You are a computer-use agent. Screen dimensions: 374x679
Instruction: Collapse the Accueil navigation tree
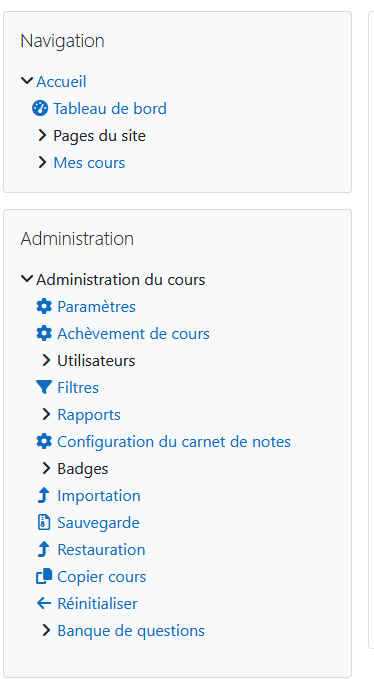pos(27,81)
